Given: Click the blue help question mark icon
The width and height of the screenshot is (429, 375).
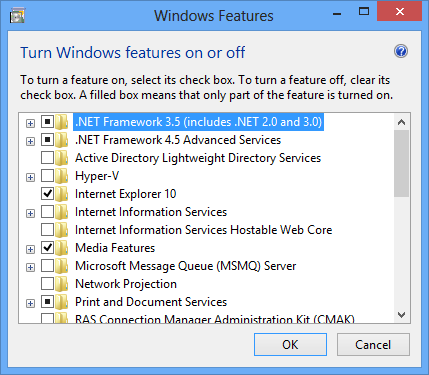Looking at the screenshot, I should coord(401,51).
